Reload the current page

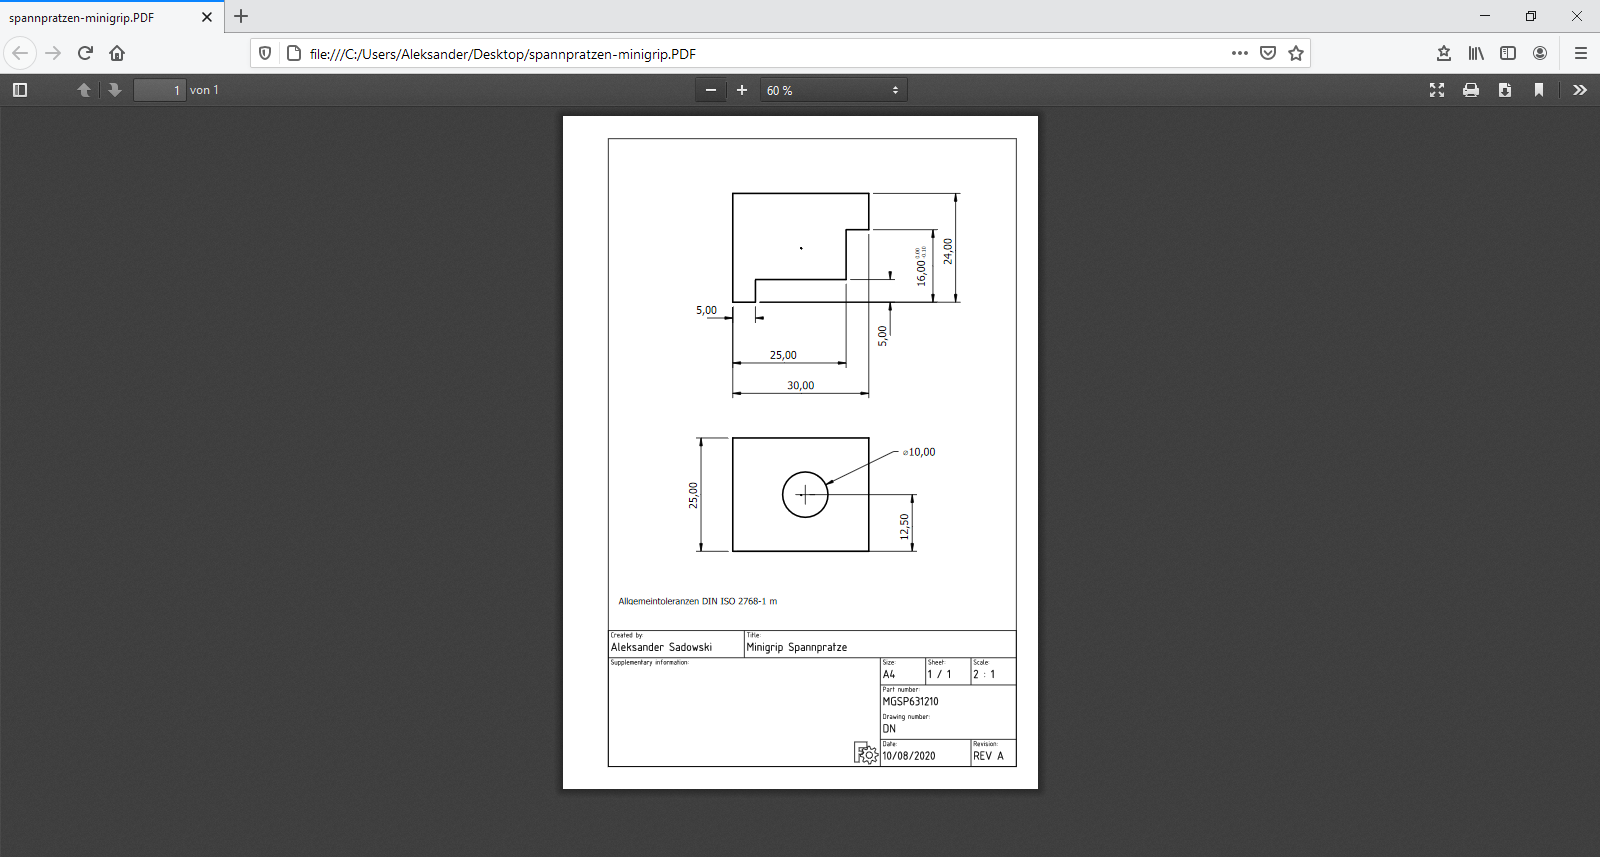tap(85, 53)
